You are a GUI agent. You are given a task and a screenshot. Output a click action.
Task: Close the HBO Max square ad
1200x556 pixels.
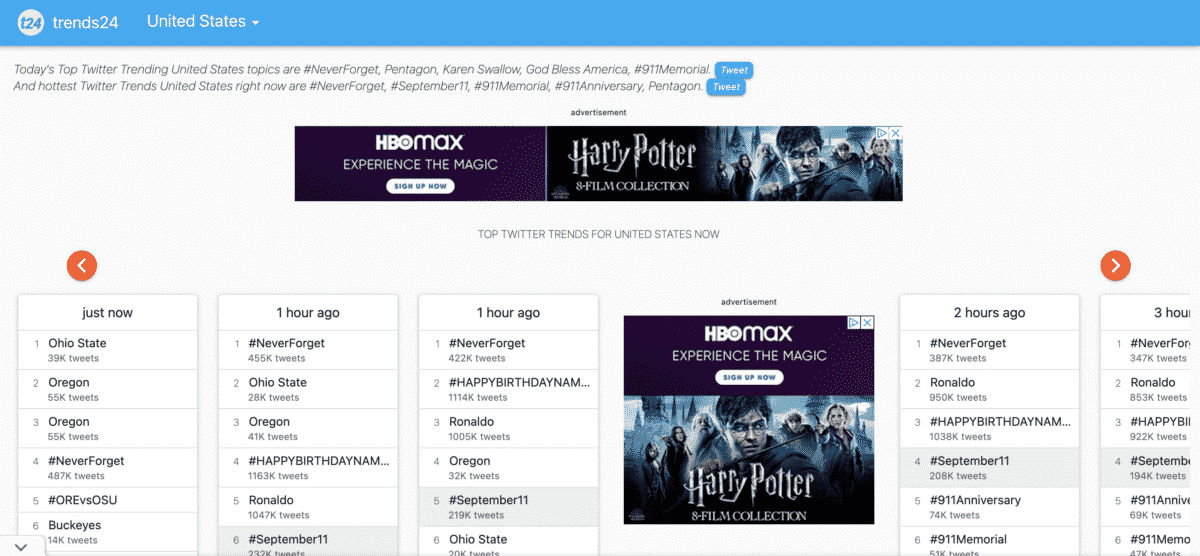point(867,323)
